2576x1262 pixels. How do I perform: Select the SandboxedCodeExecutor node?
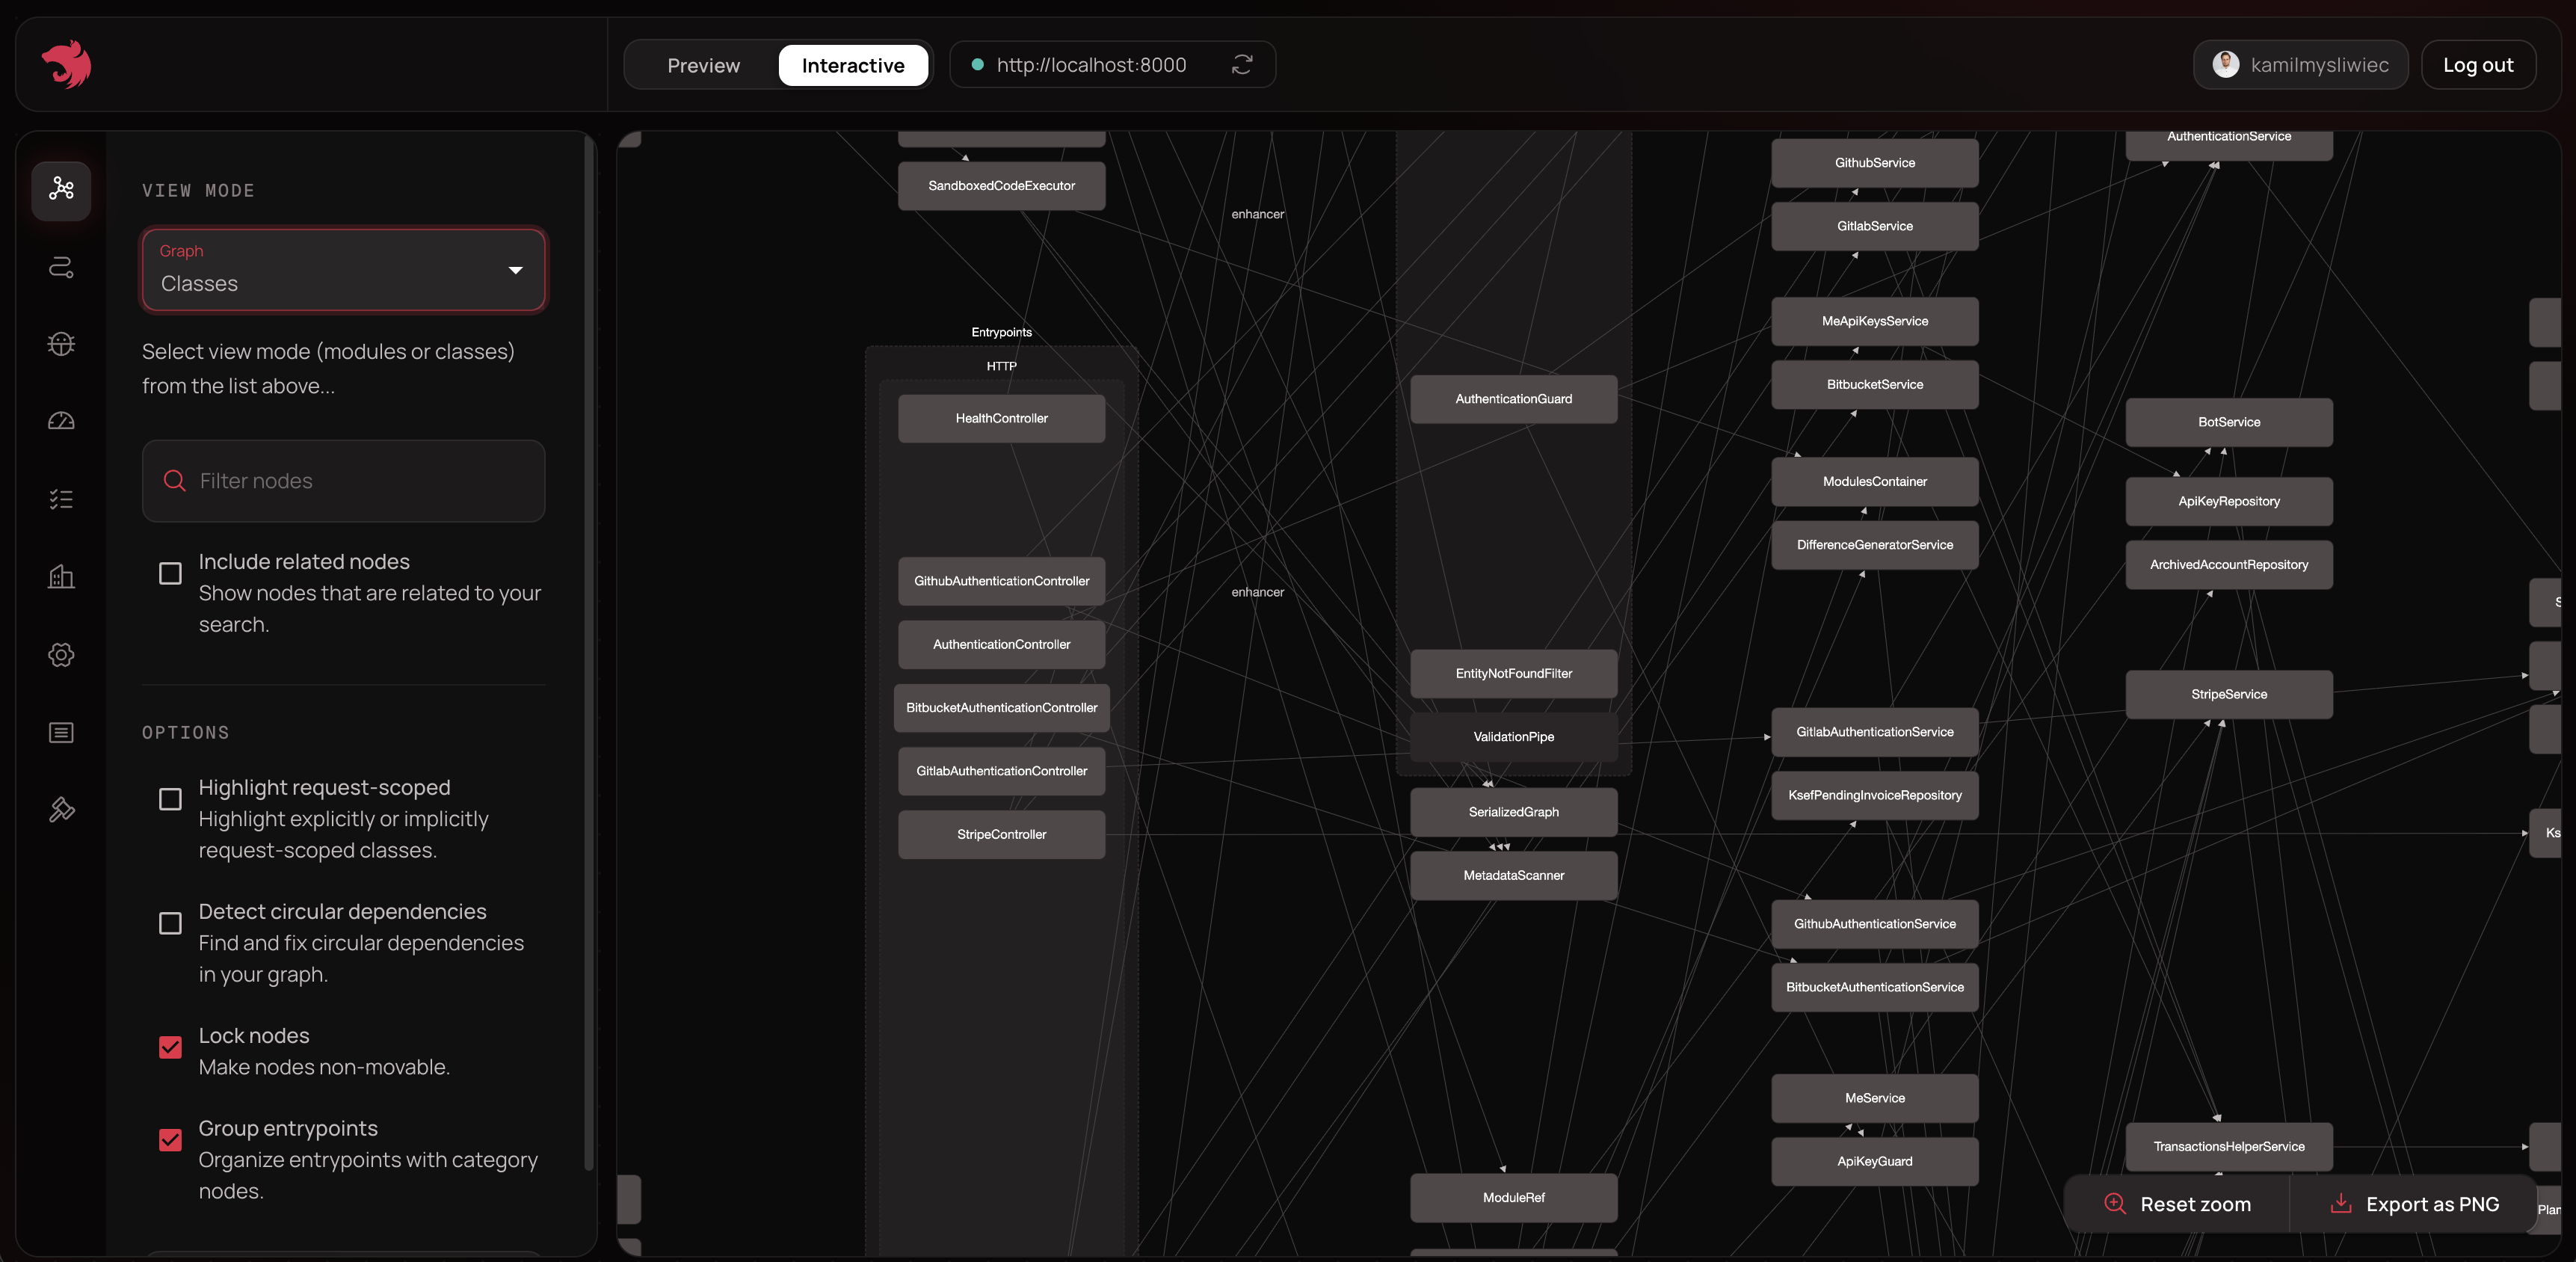(x=1002, y=186)
